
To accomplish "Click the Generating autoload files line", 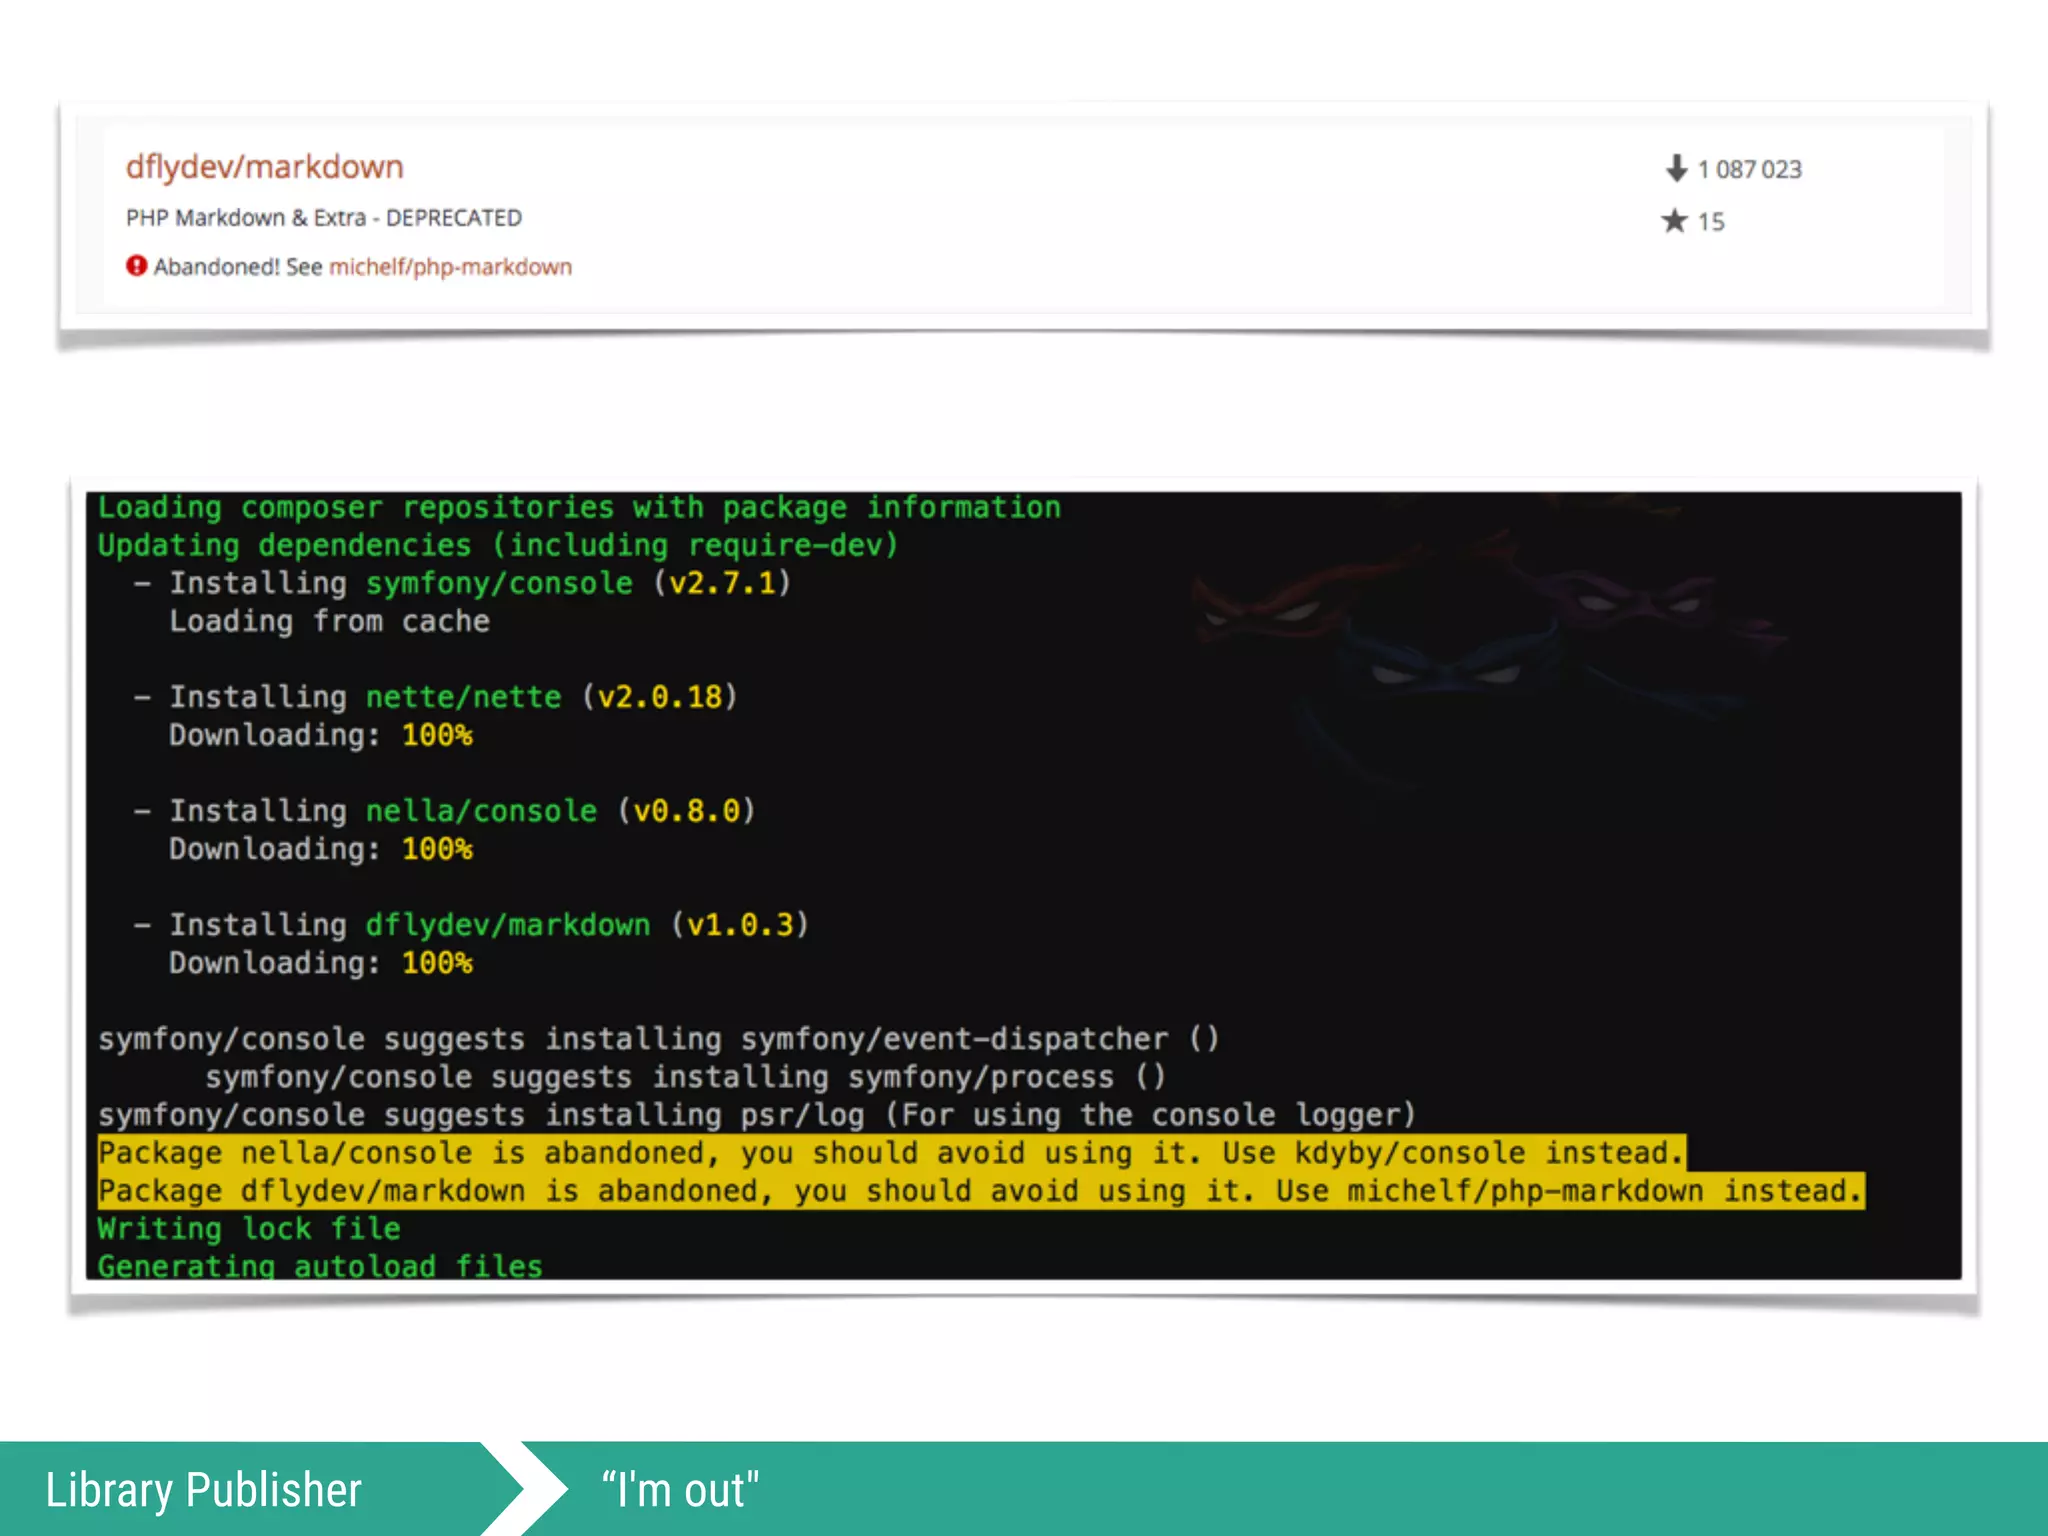I will pos(320,1266).
